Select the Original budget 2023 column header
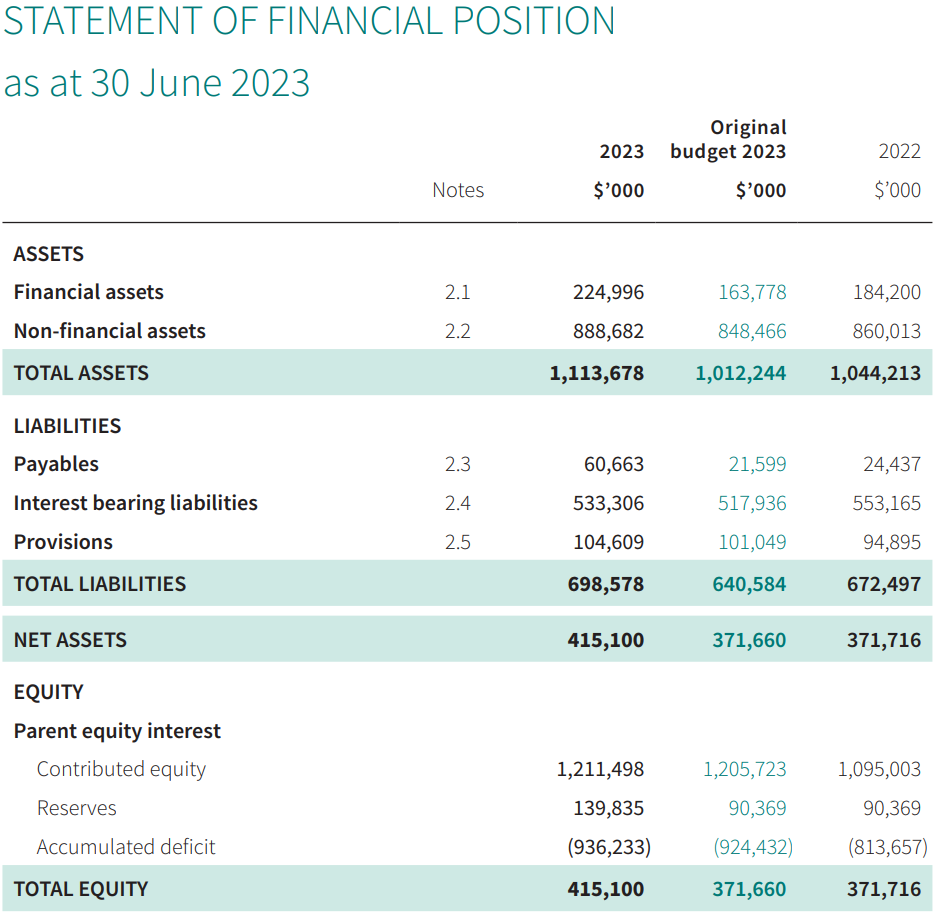The image size is (938, 919). coord(728,139)
